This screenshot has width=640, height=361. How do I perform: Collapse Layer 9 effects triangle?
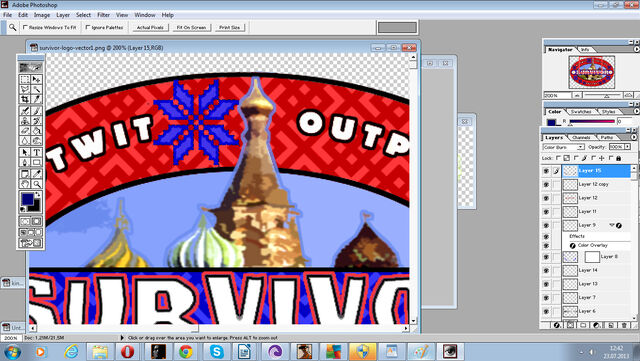(x=611, y=225)
